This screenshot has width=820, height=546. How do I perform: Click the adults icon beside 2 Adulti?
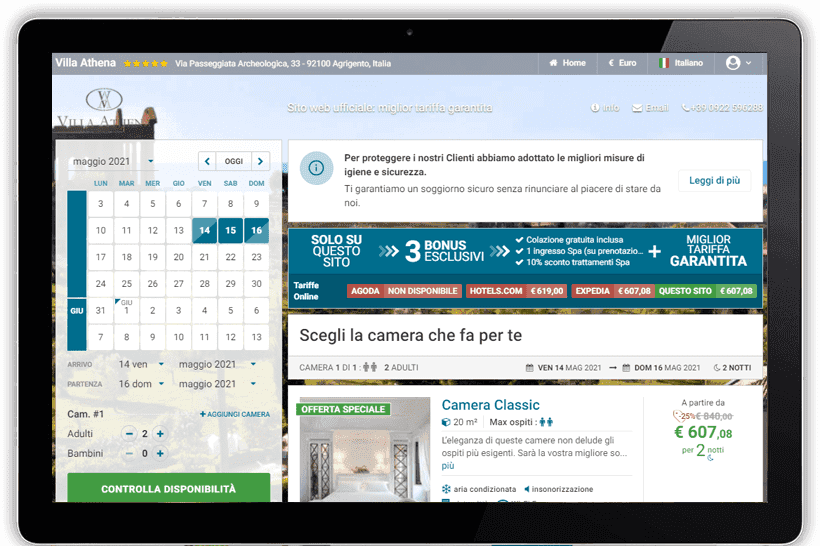(x=370, y=367)
